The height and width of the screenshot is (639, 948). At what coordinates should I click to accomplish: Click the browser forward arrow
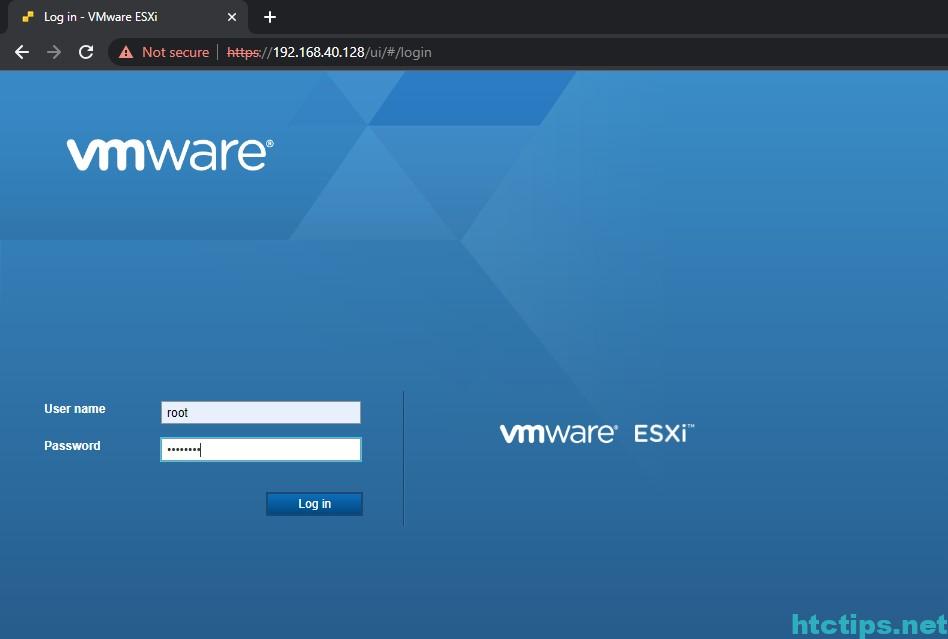pos(54,52)
